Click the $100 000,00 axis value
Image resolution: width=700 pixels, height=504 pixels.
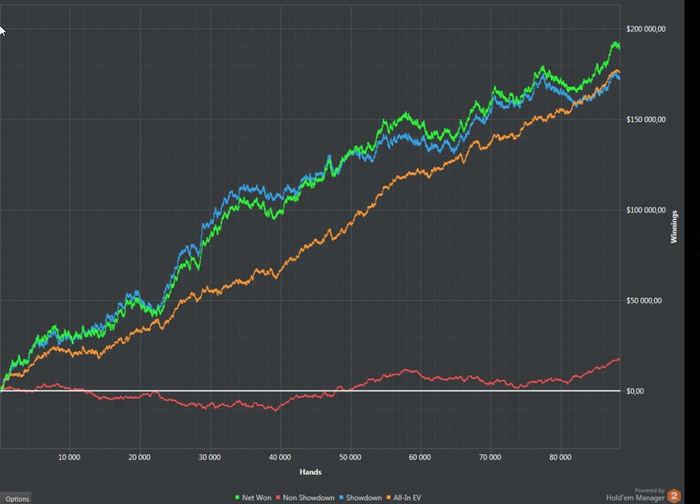(x=646, y=210)
